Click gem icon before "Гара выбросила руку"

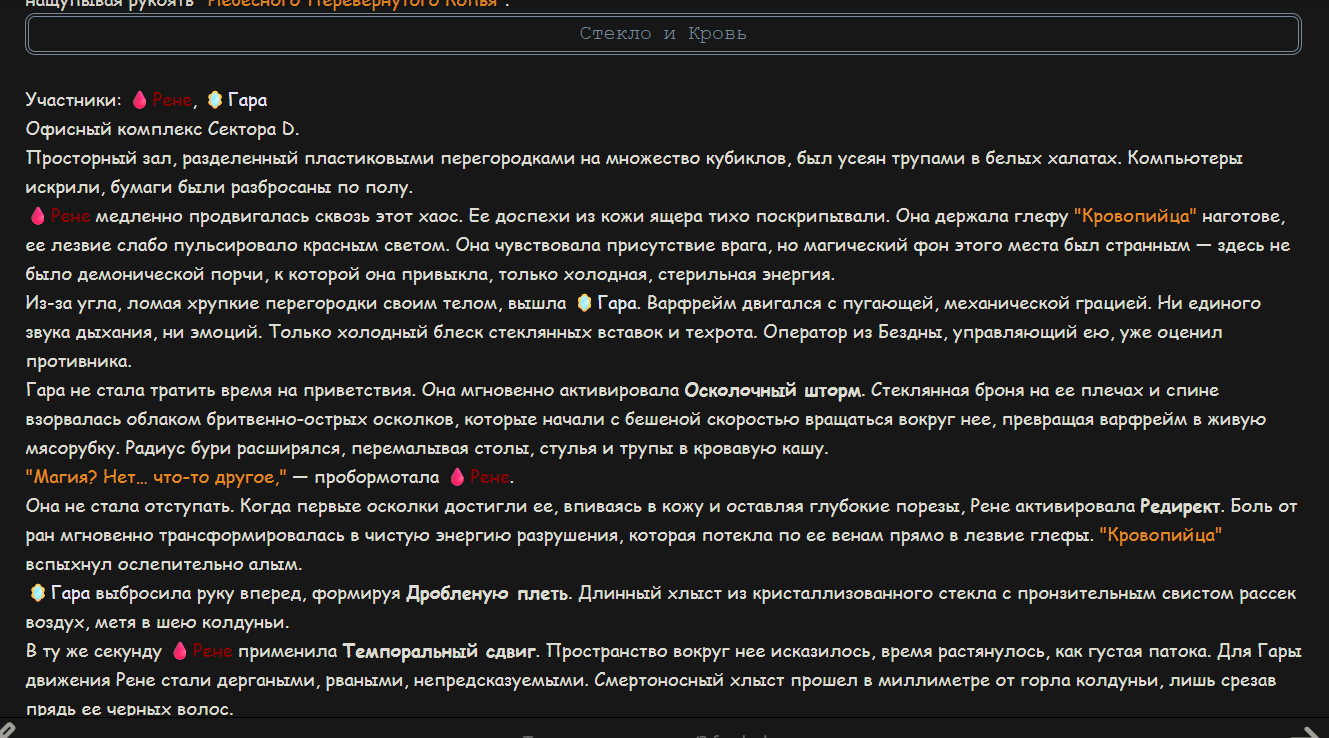(38, 594)
